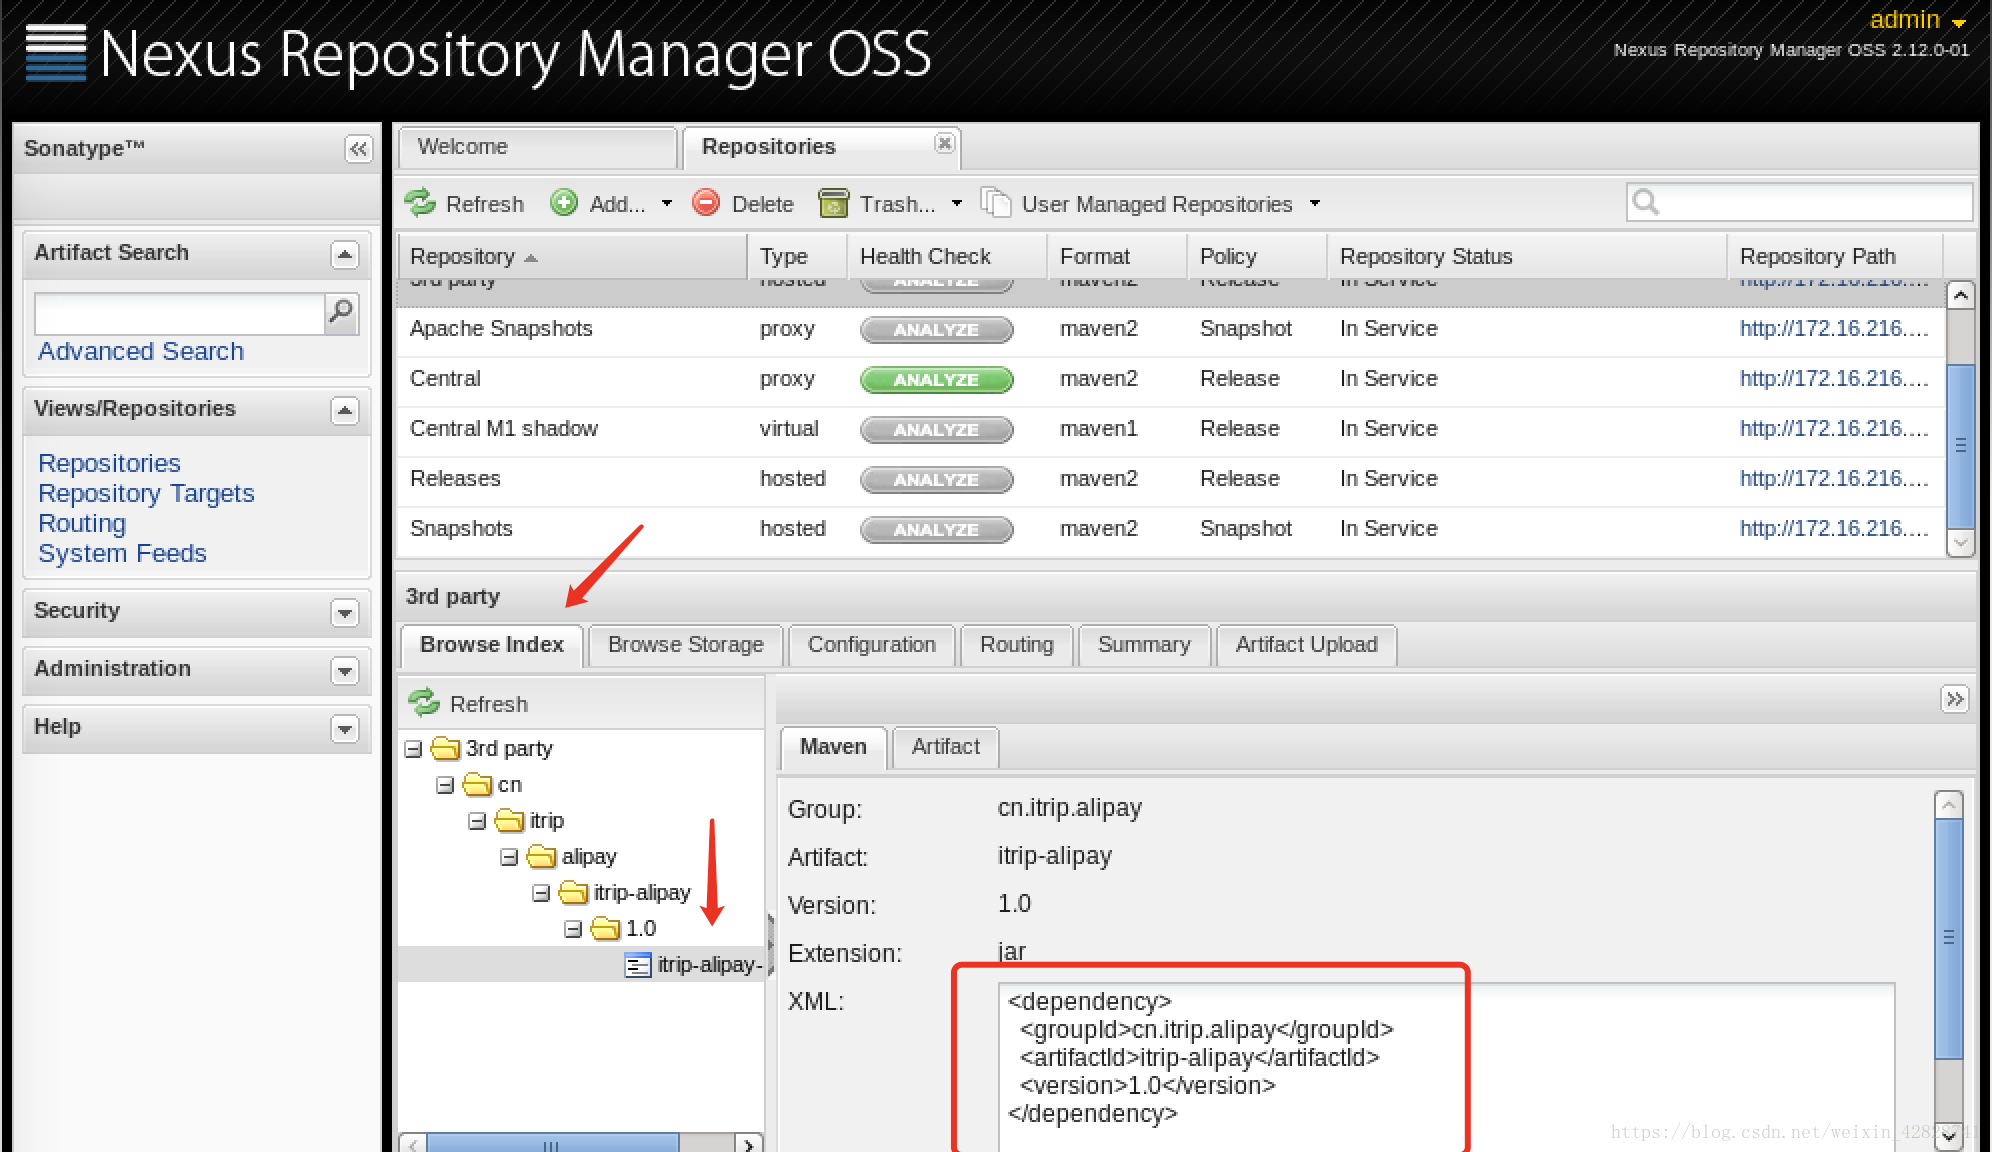
Task: Sort by the Repository column header
Action: (572, 257)
